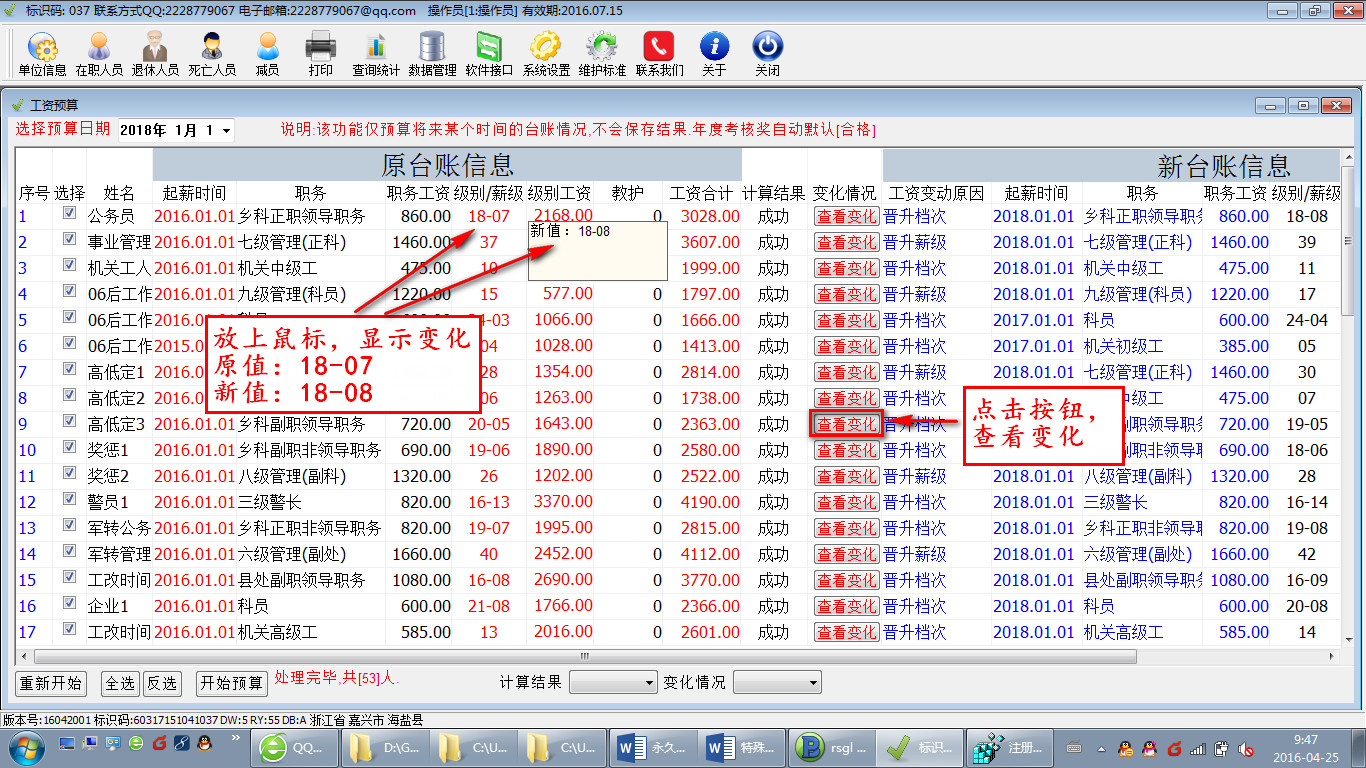Click the 全选 select all button
Image resolution: width=1366 pixels, height=768 pixels.
[x=120, y=683]
